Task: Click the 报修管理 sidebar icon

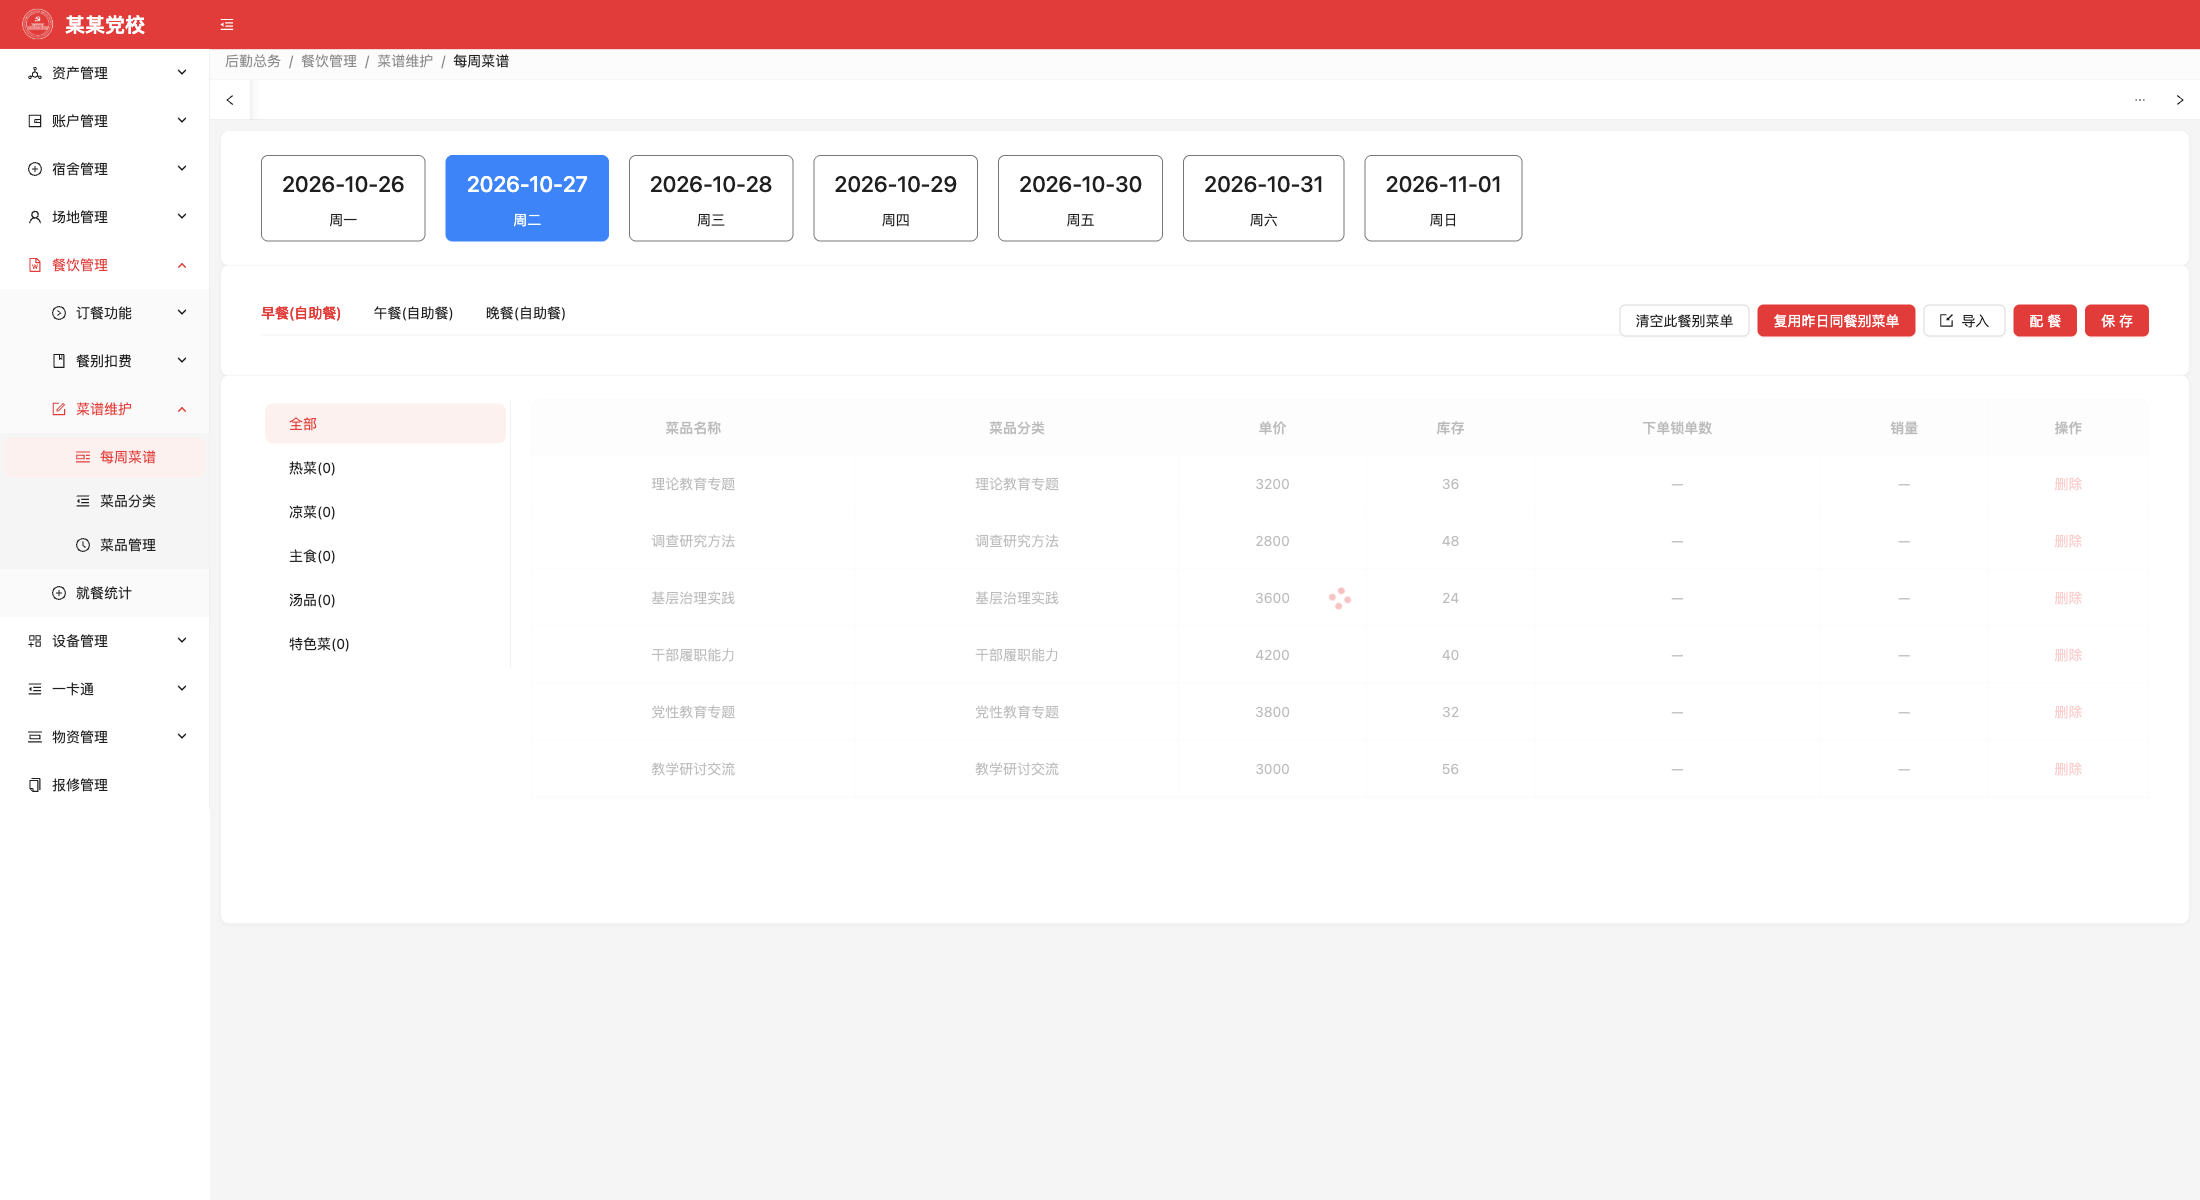Action: 35,785
